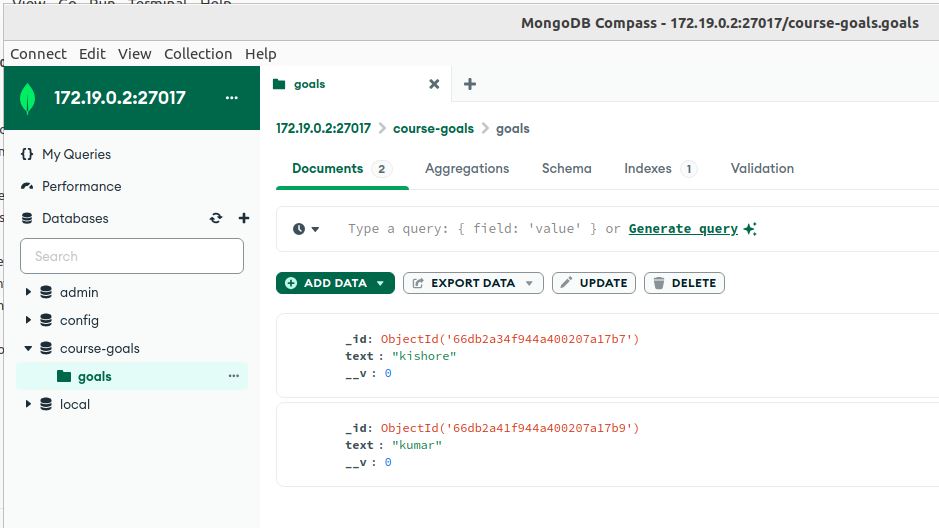Expand the admin database
Image resolution: width=939 pixels, height=528 pixels.
(28, 292)
